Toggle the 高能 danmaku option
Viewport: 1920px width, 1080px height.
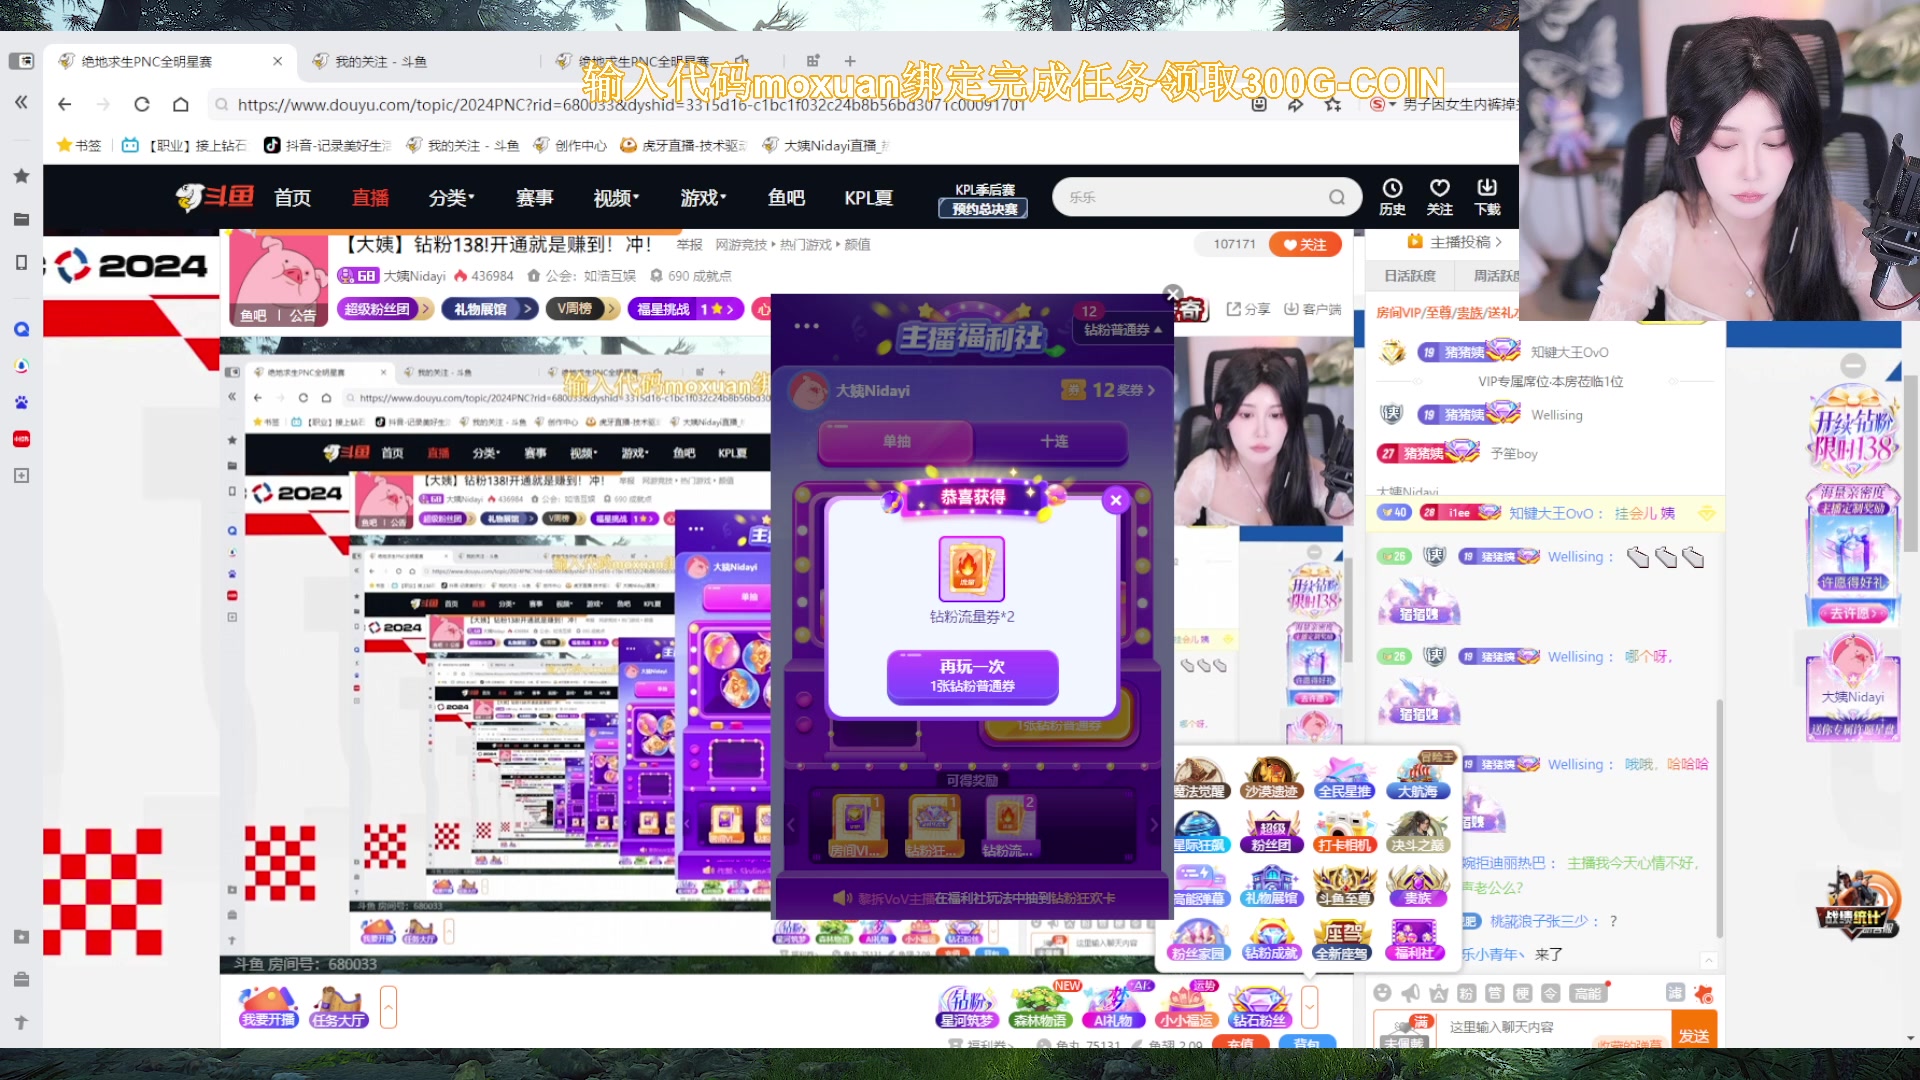(x=1587, y=993)
